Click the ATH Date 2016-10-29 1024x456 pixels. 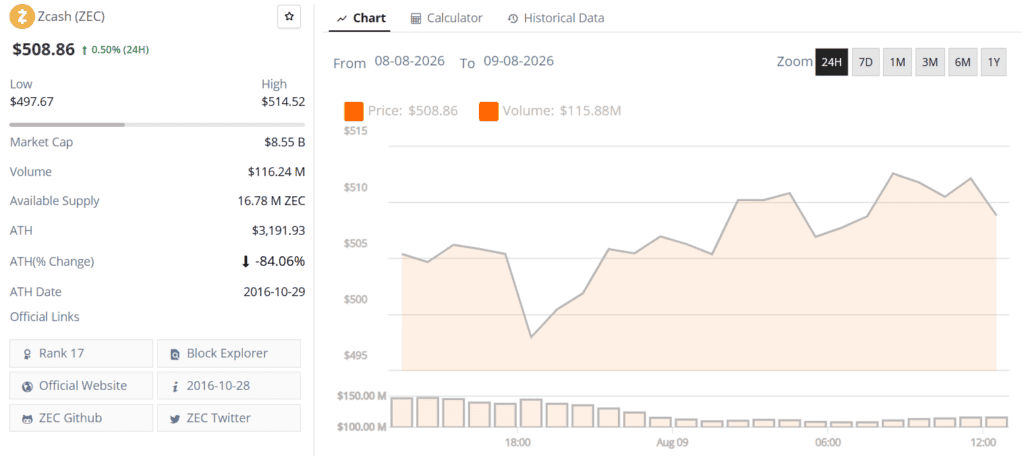click(274, 292)
